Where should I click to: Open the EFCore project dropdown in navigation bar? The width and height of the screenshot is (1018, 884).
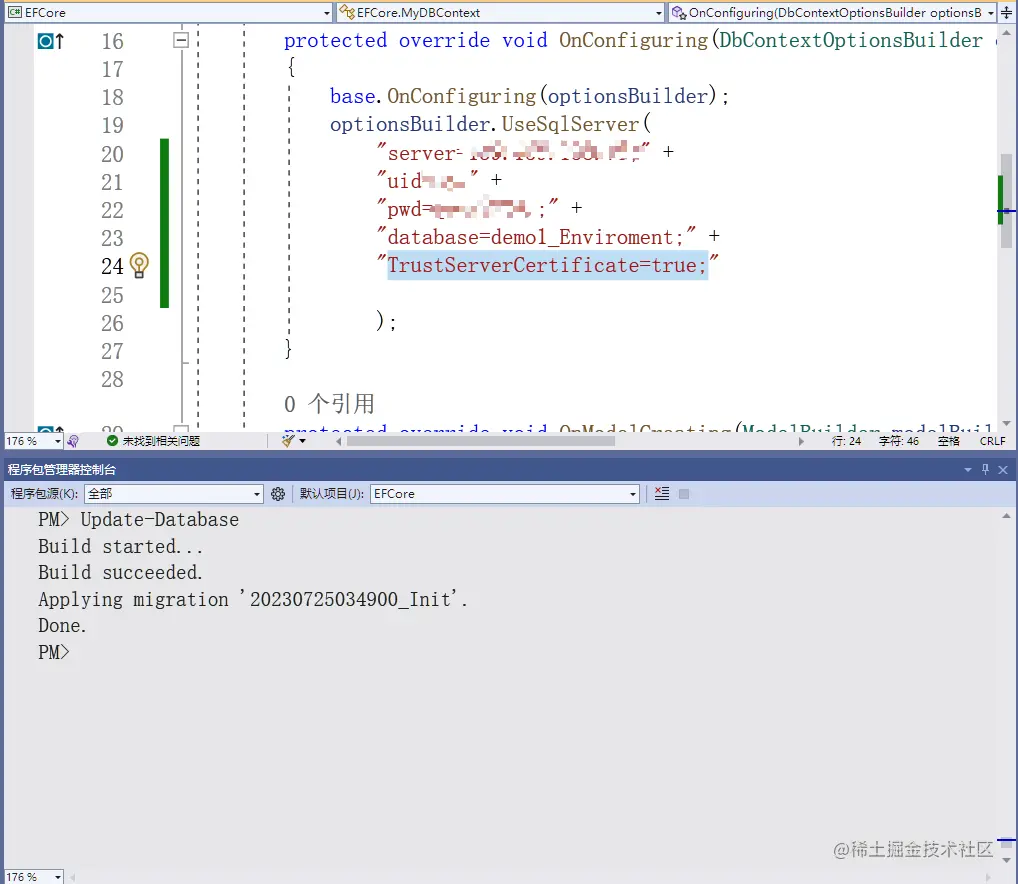tap(169, 12)
